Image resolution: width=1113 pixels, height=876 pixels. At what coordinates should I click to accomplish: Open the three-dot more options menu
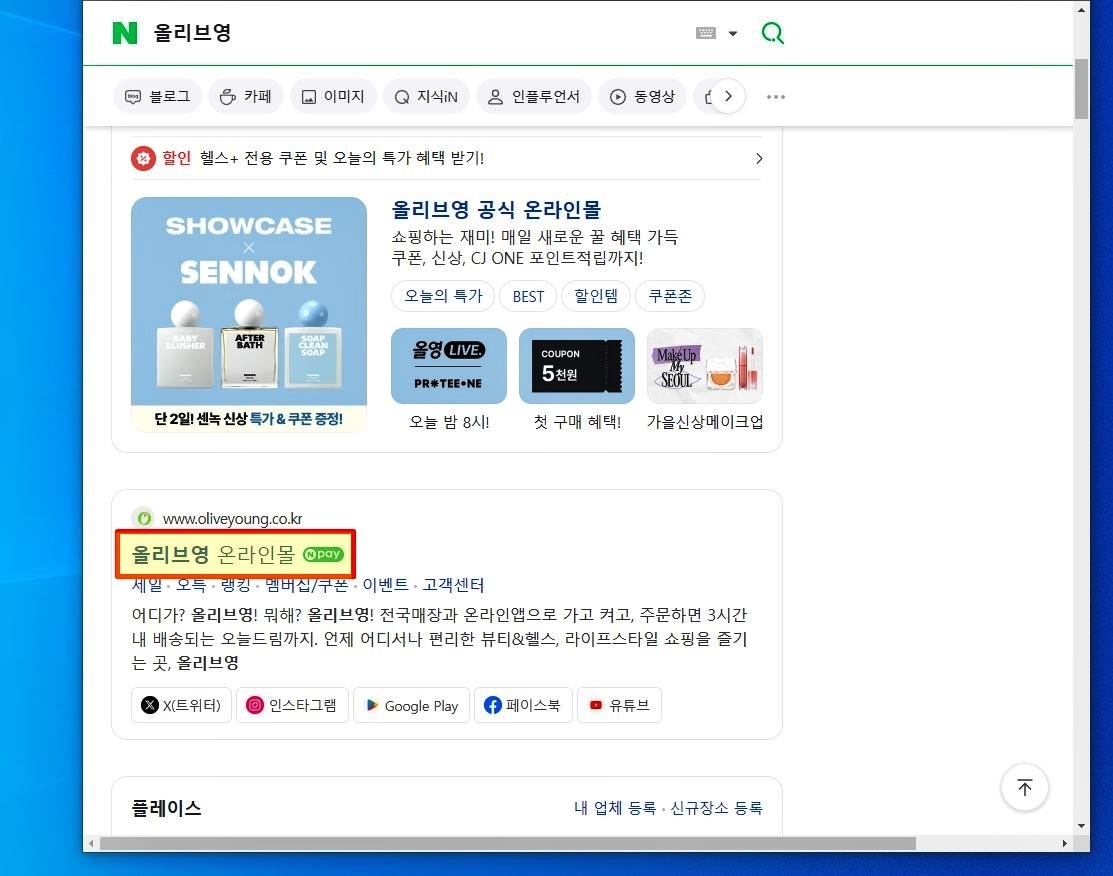tap(776, 97)
